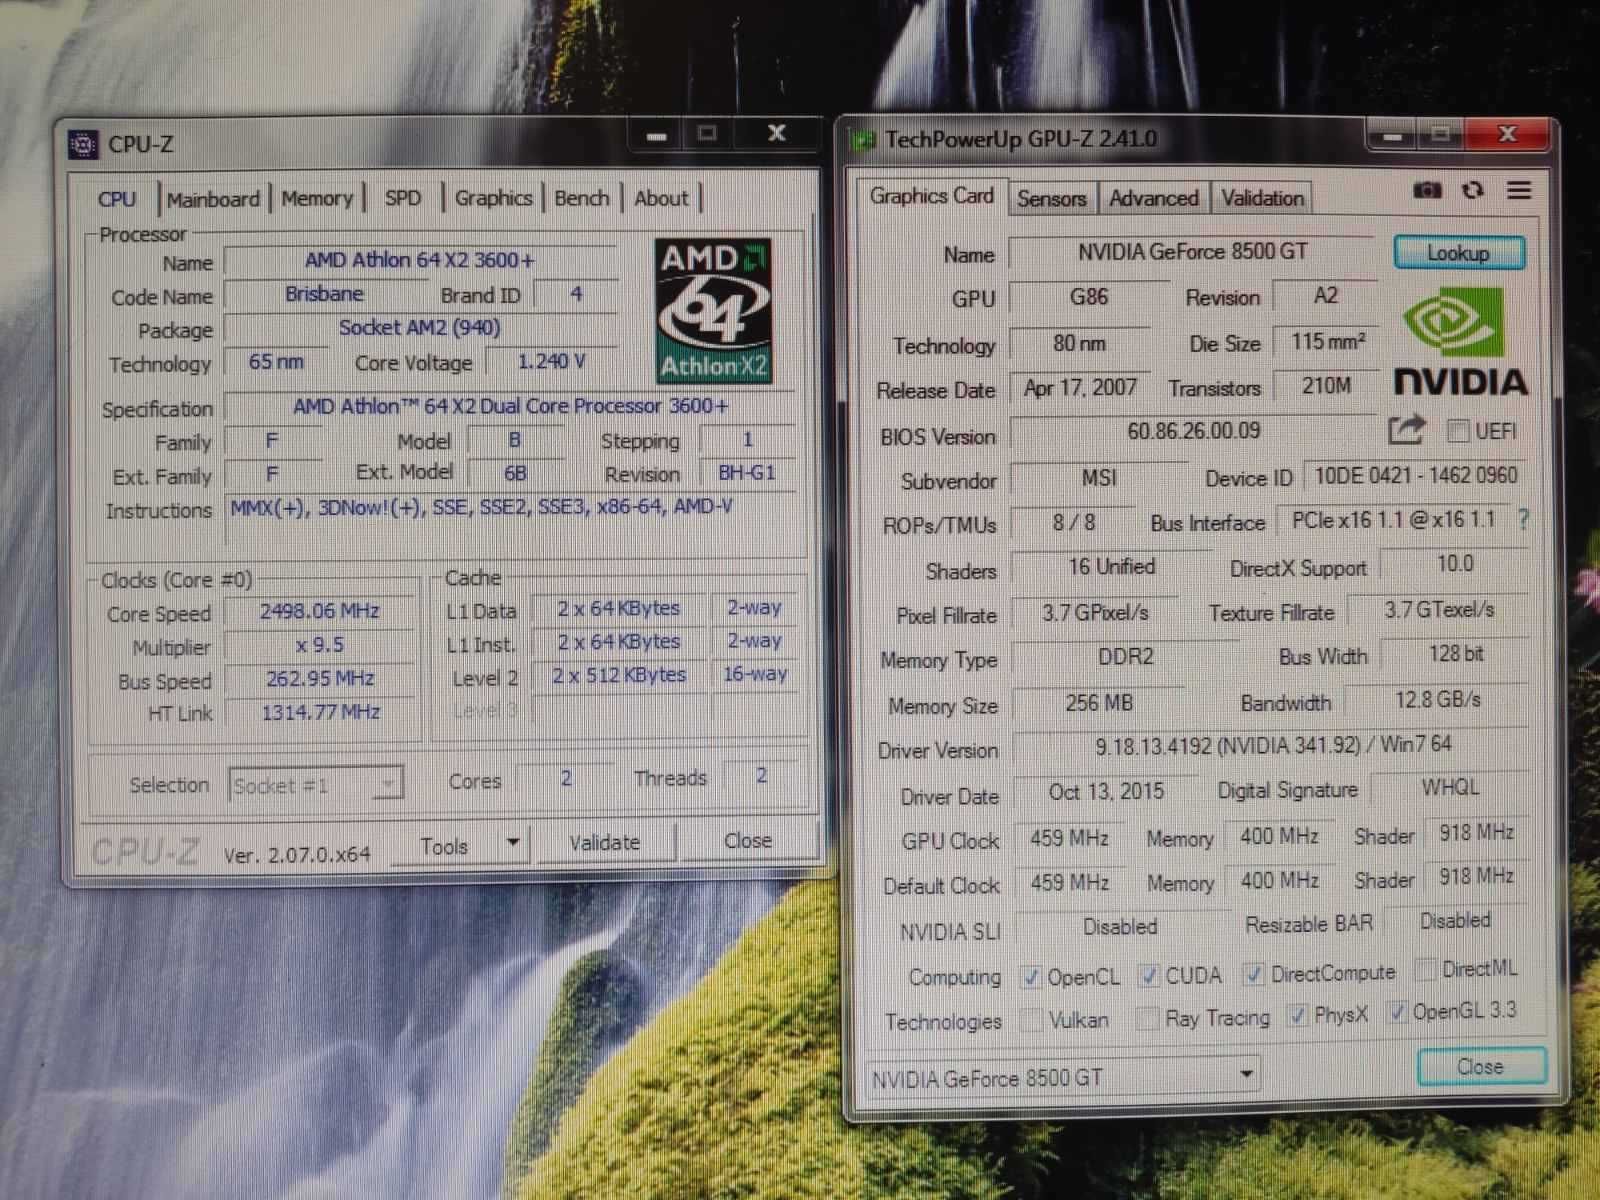1600x1200 pixels.
Task: Toggle the PhysX checkbox
Action: (1297, 1015)
